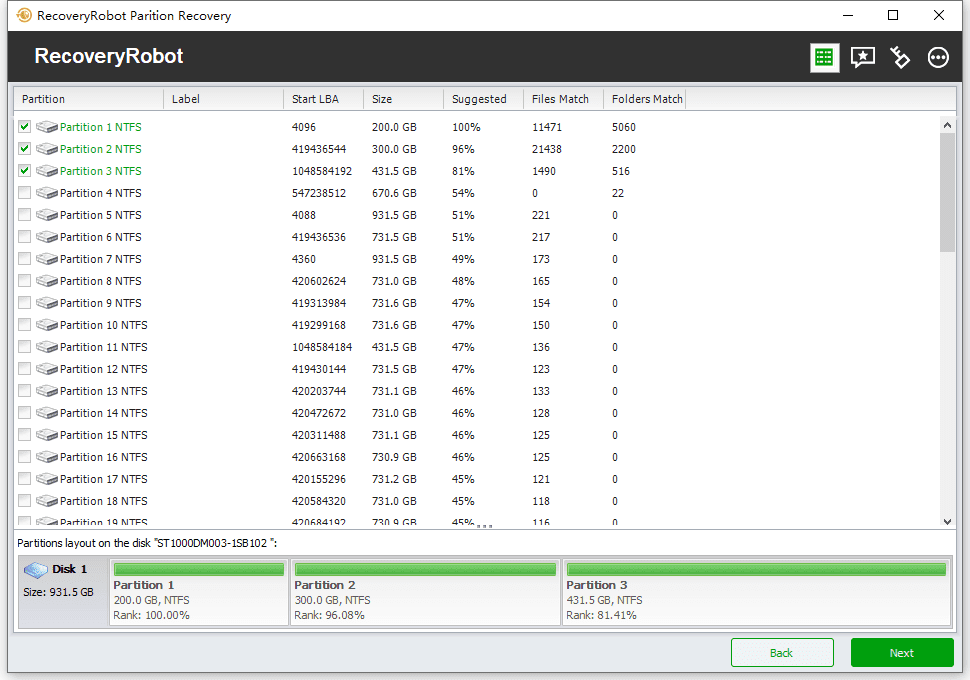
Task: Check the Partition 8 NTFS checkbox
Action: [24, 280]
